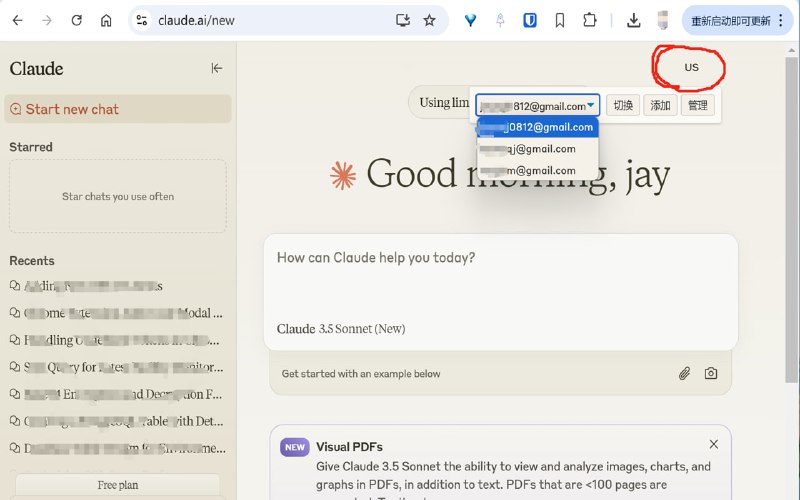Open the browser downloads icon

(x=633, y=20)
